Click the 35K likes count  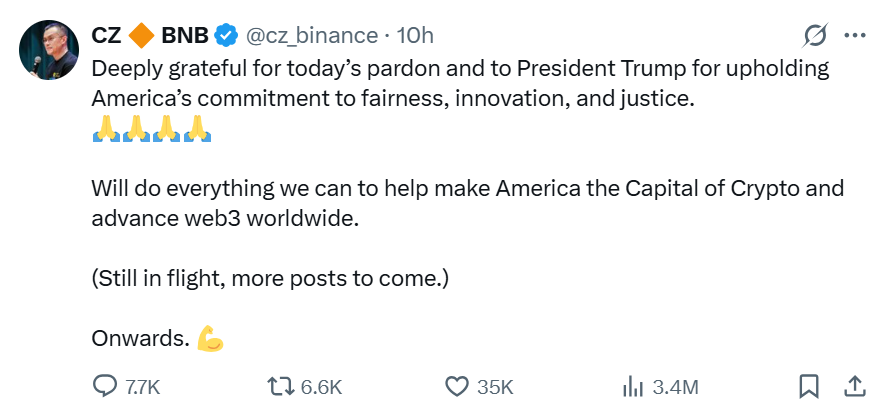point(495,387)
